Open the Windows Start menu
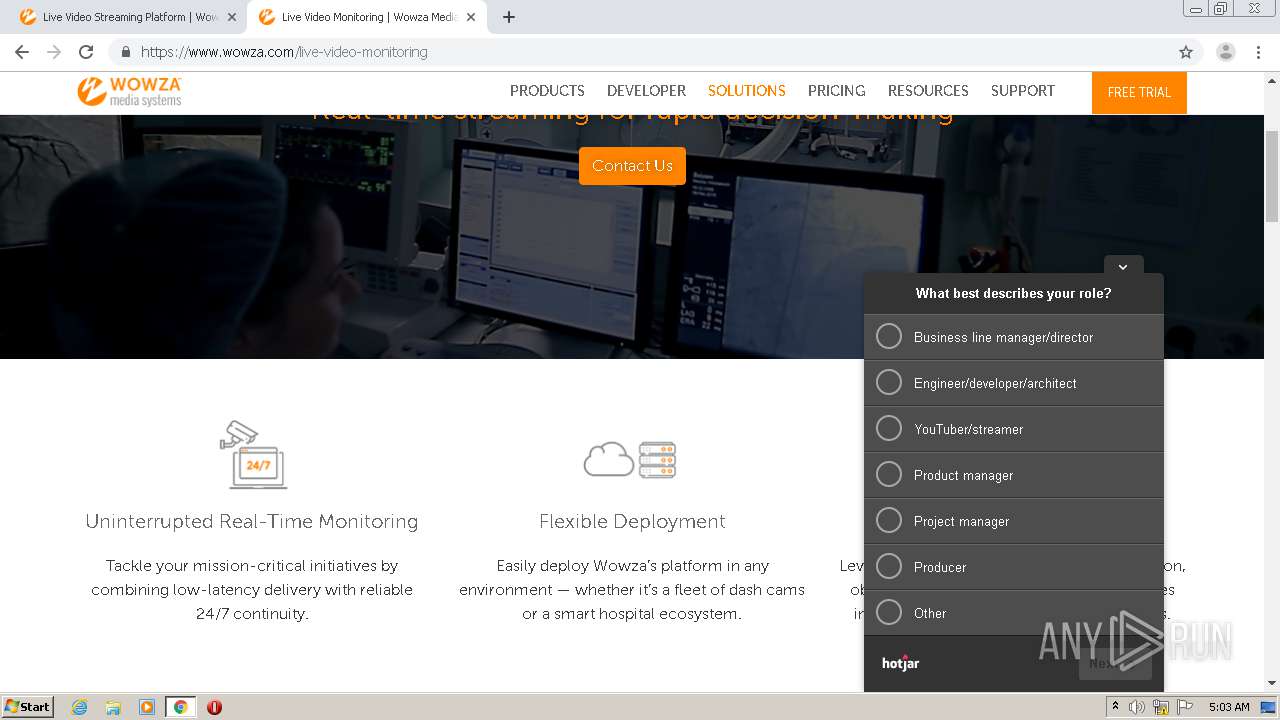The width and height of the screenshot is (1280, 720). click(x=27, y=707)
